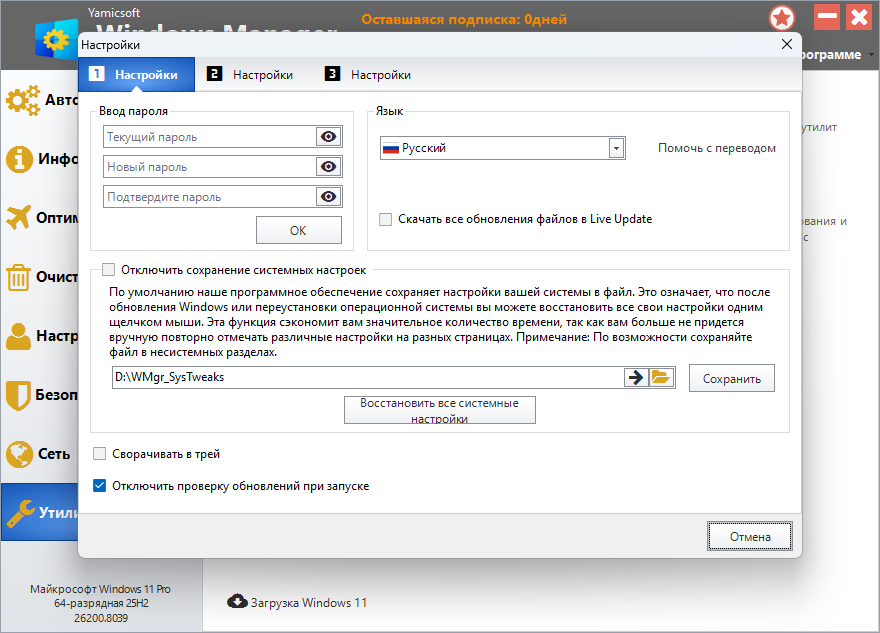This screenshot has height=633, width=880.
Task: Open the globe Сеть sidebar section
Action: tap(20, 454)
